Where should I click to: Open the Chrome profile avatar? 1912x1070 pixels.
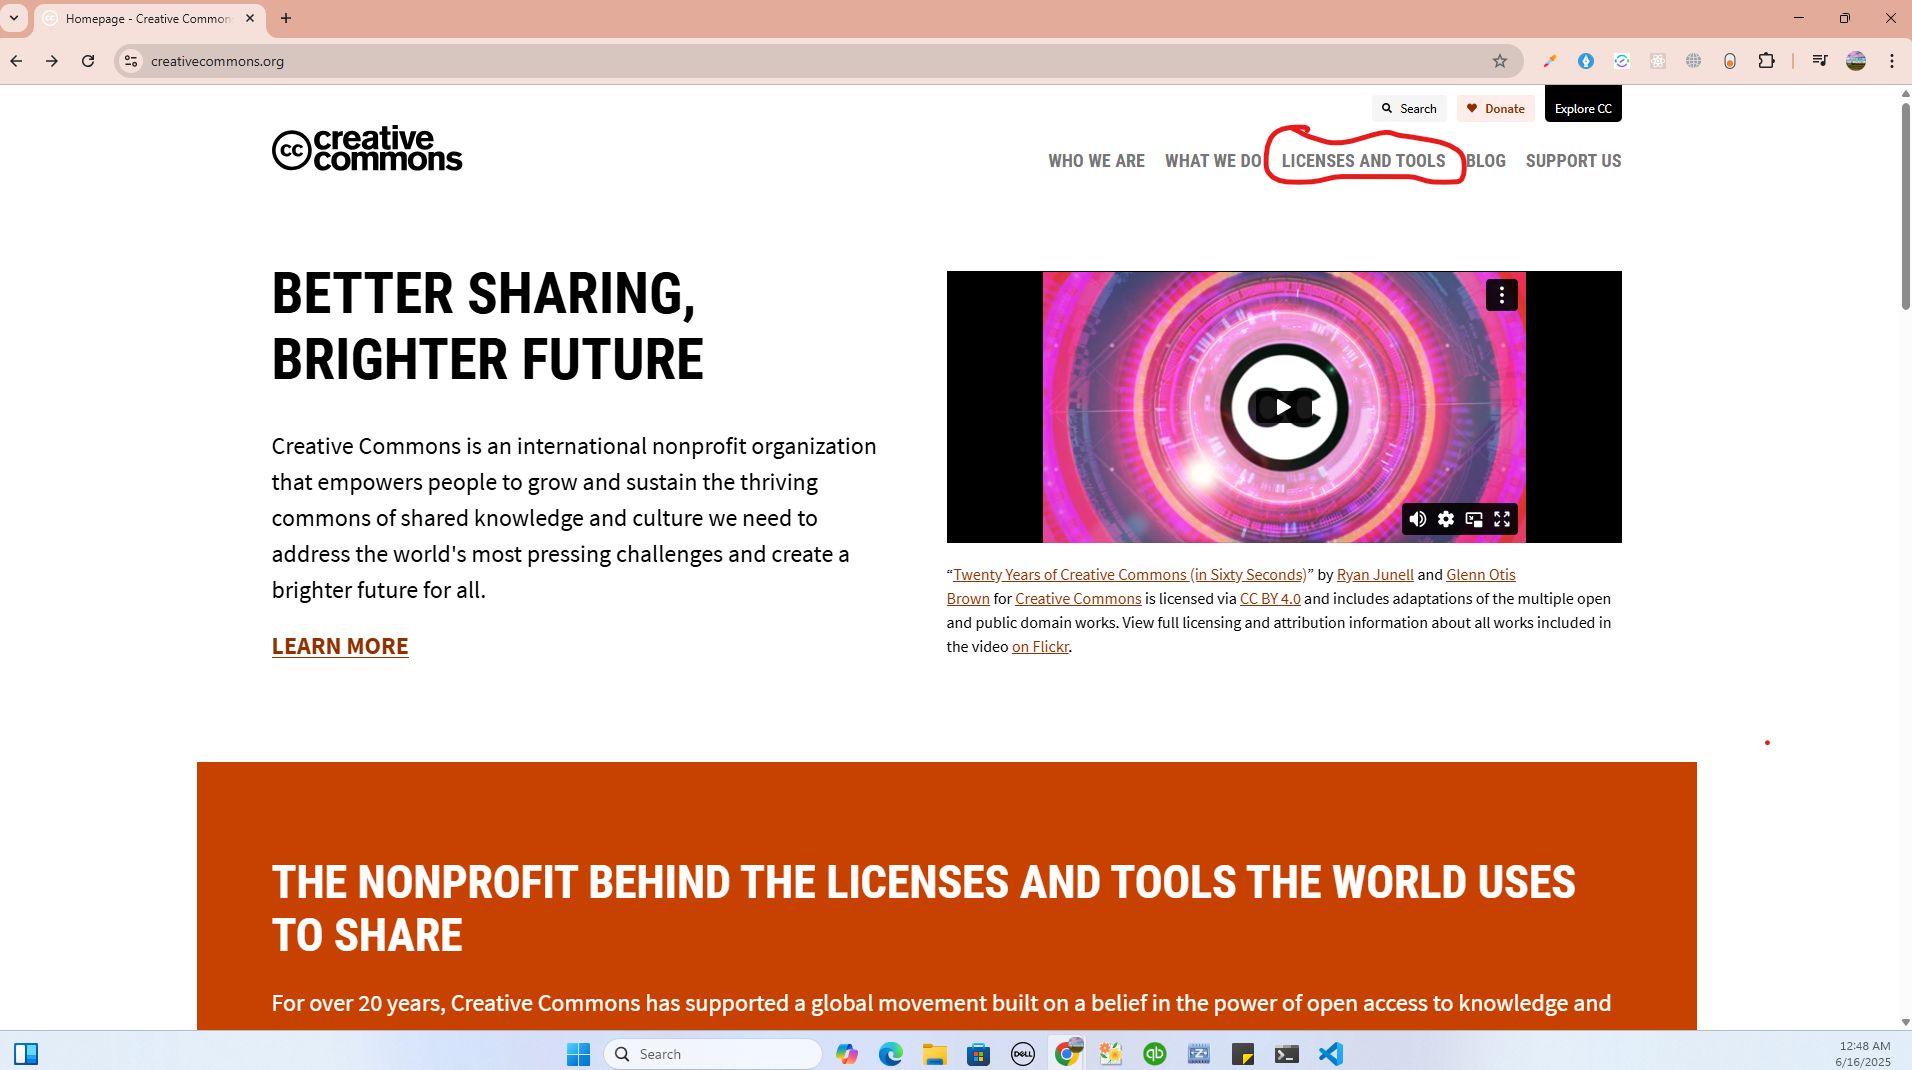[1856, 61]
